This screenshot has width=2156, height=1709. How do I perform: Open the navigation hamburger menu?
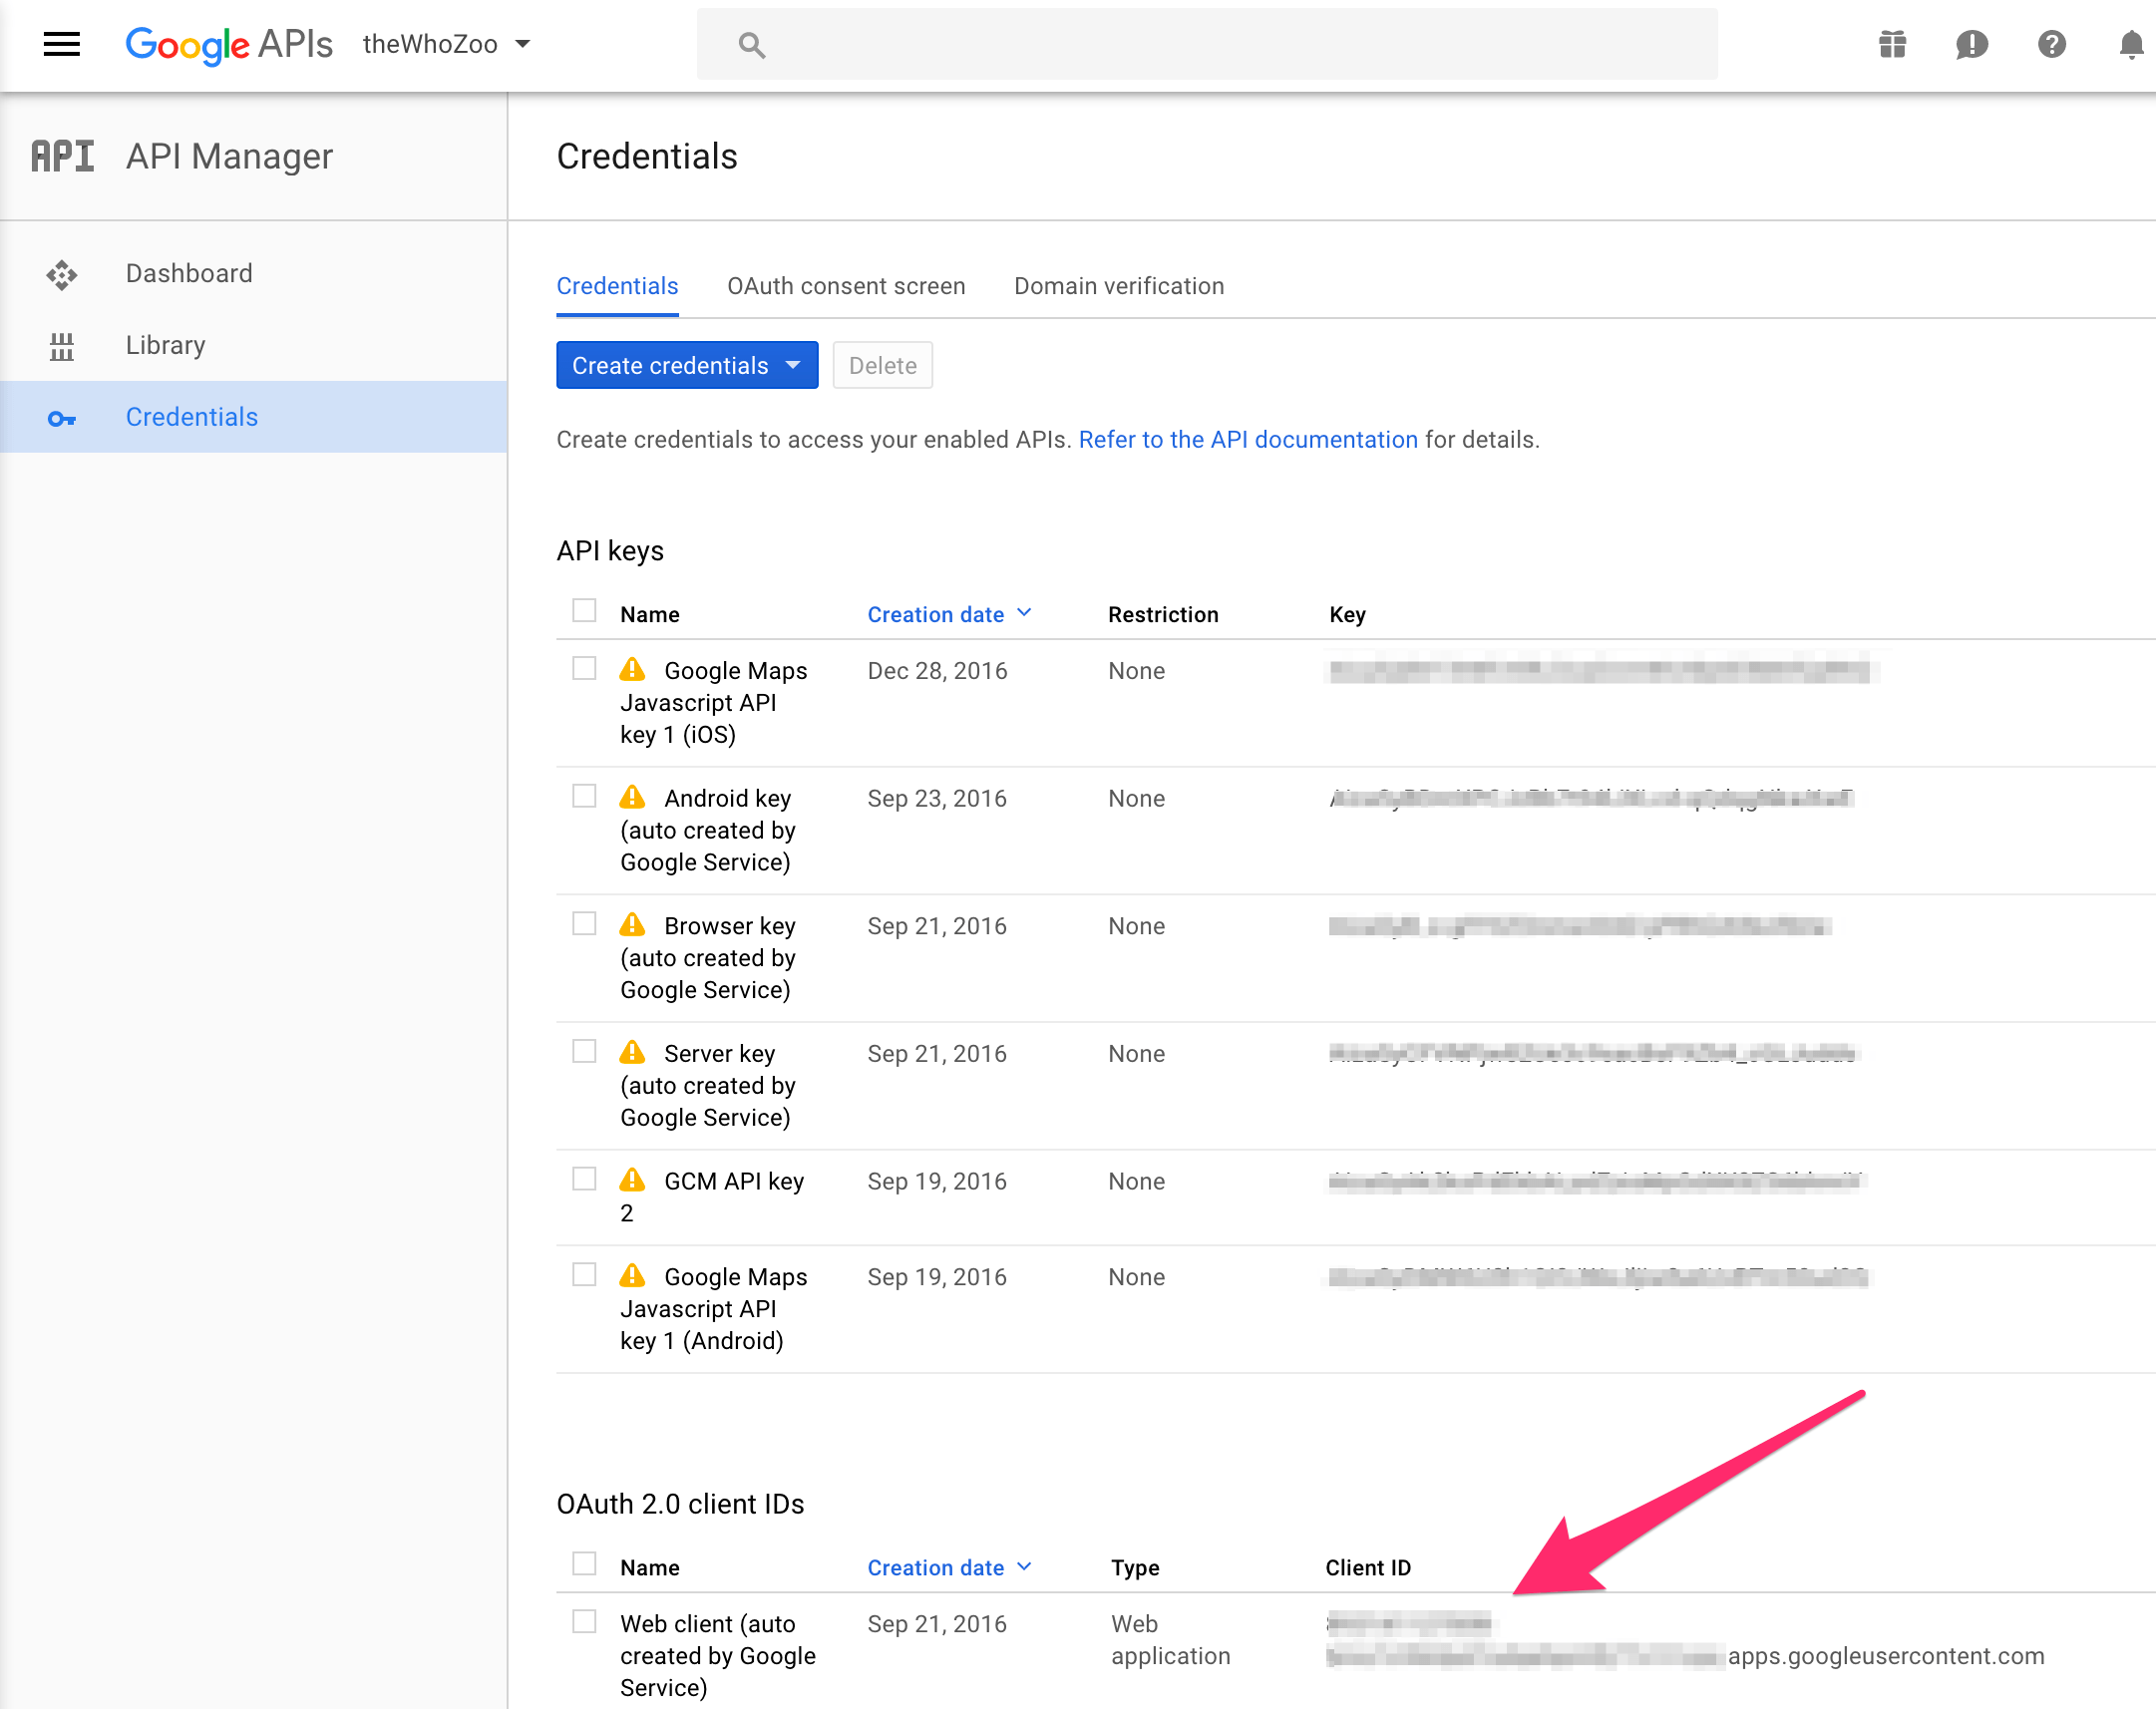coord(61,44)
